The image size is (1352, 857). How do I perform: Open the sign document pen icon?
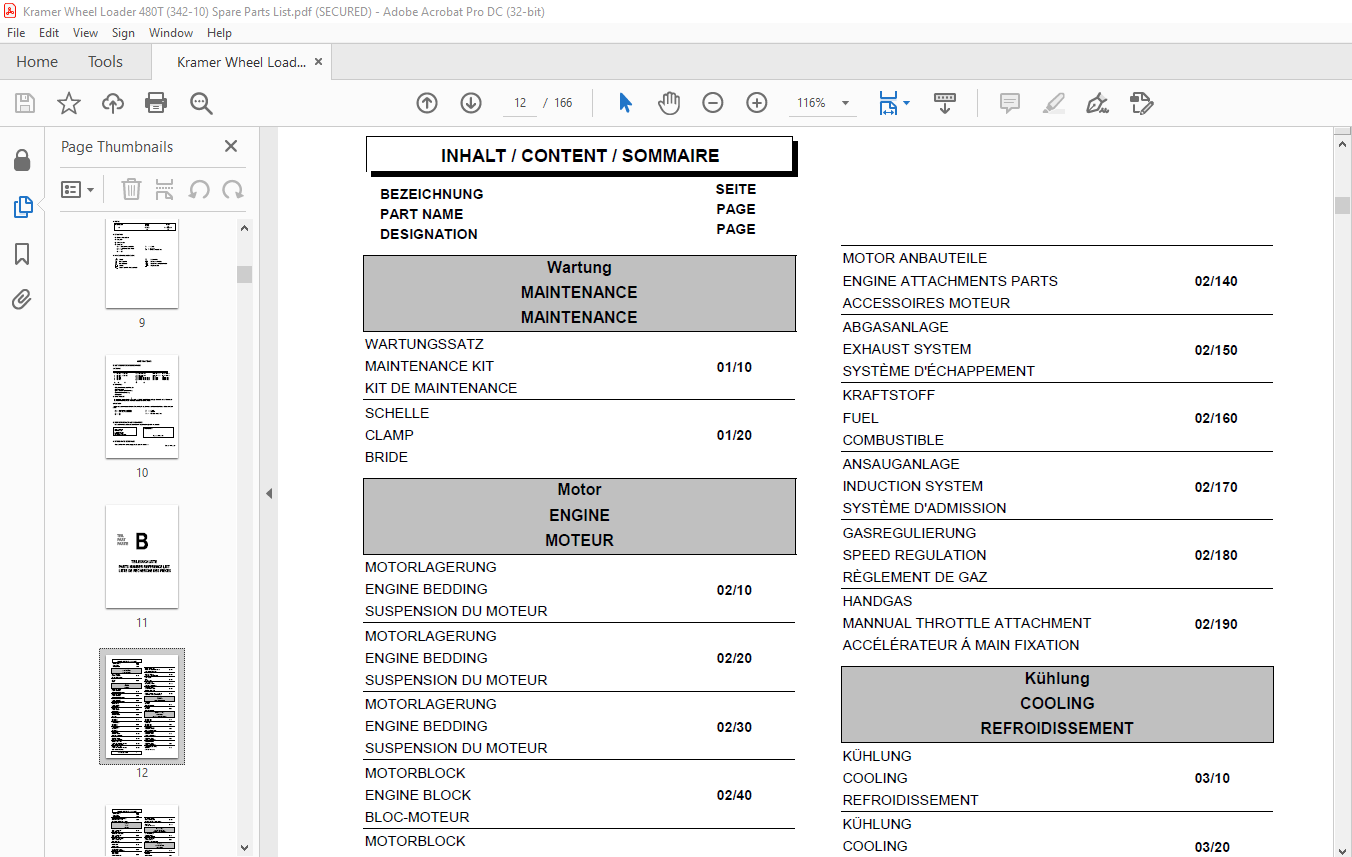pos(1098,103)
